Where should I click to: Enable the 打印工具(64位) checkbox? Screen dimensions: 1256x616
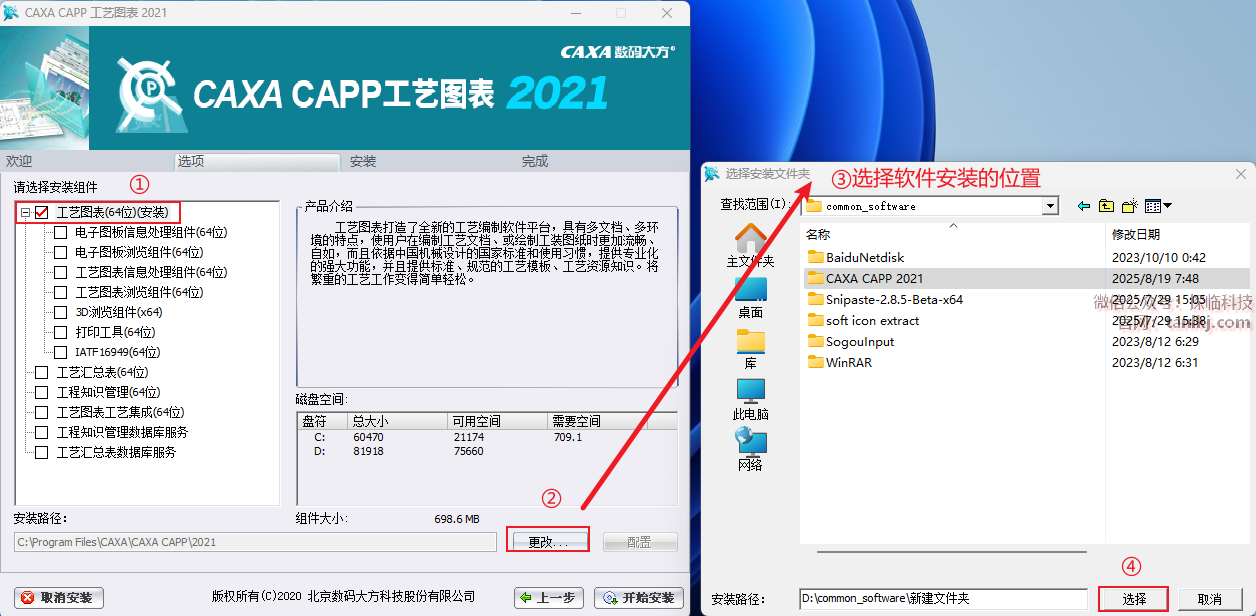coord(61,332)
